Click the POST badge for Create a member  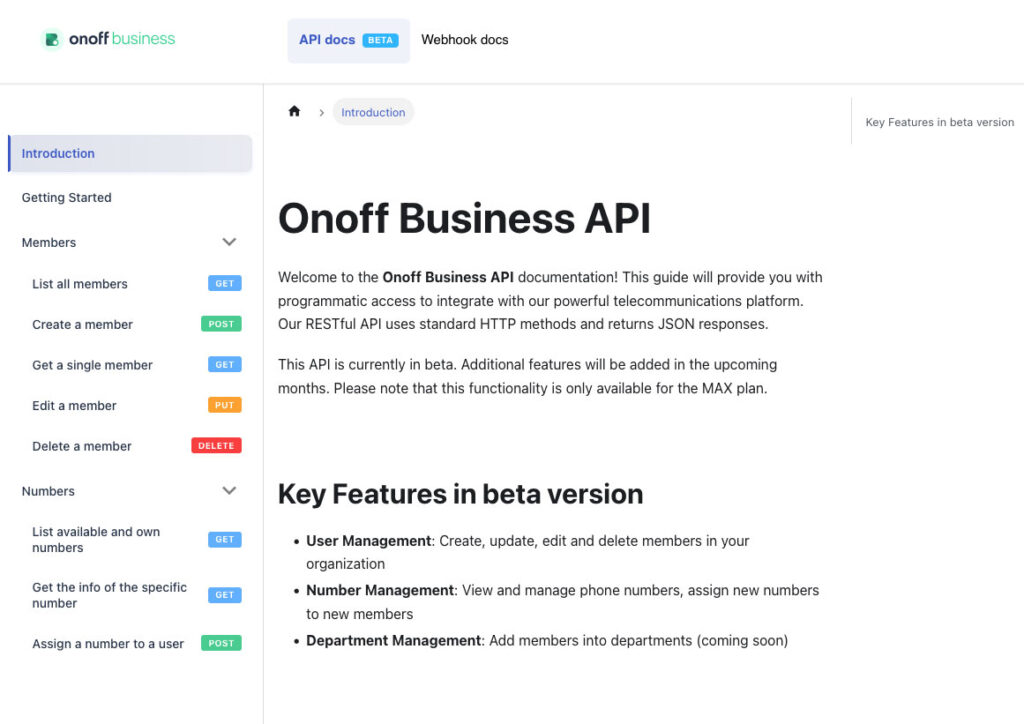[220, 324]
